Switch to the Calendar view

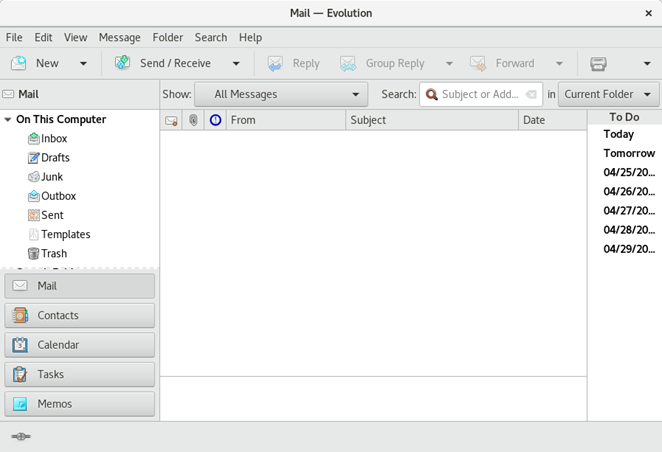79,345
